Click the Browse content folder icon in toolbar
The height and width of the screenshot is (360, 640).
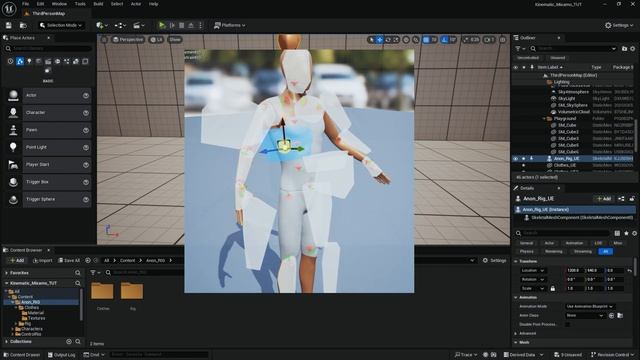click(x=23, y=25)
